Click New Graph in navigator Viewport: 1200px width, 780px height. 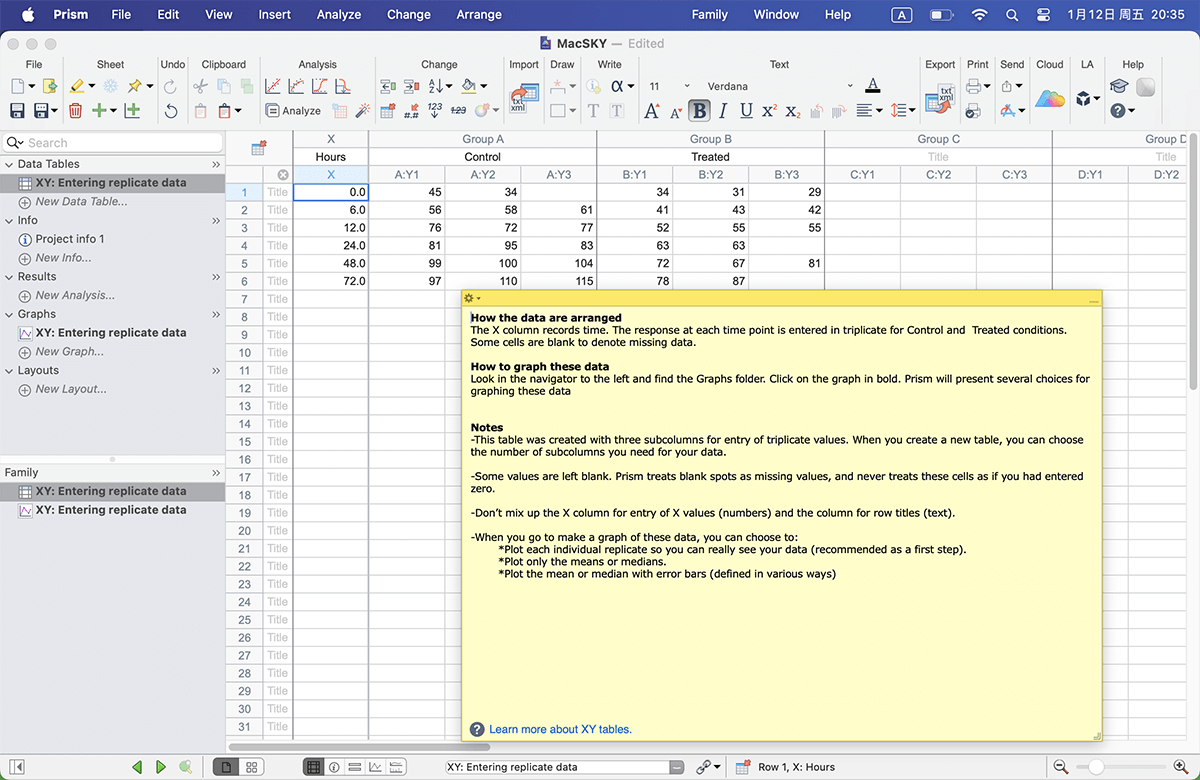tap(69, 352)
